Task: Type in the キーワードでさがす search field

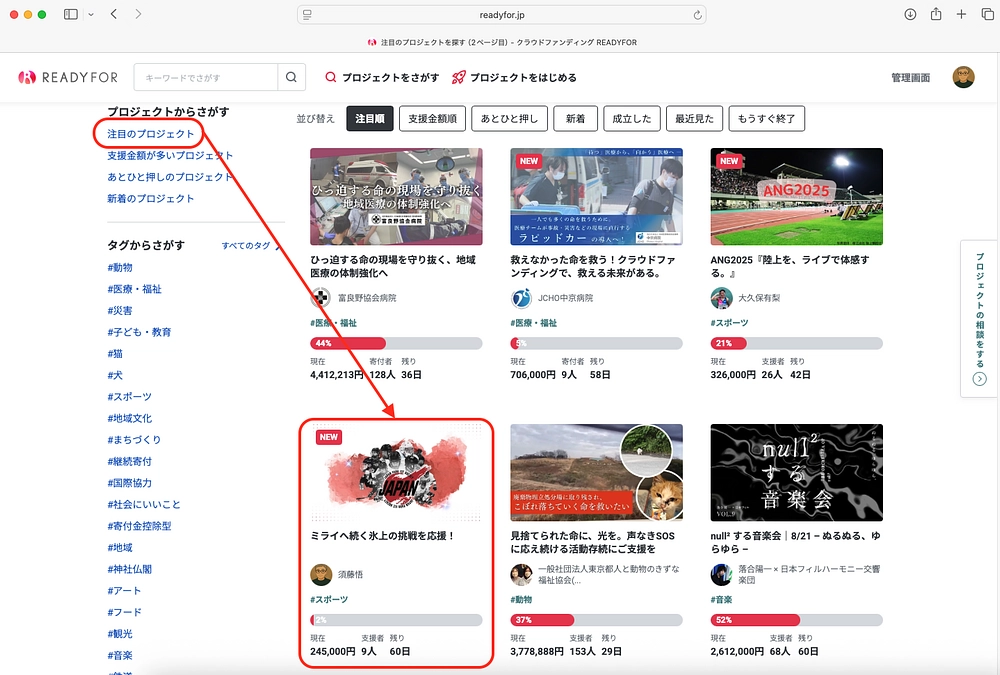Action: tap(205, 78)
